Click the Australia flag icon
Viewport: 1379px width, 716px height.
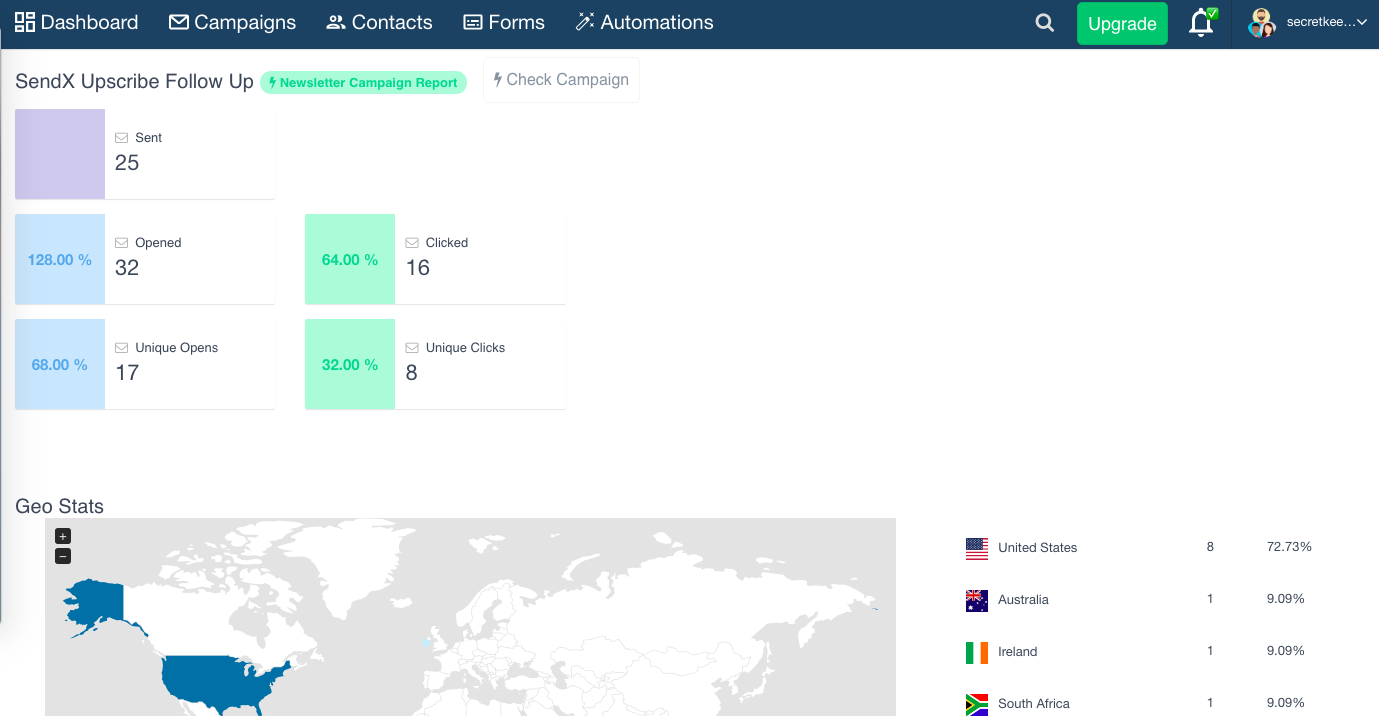click(977, 600)
